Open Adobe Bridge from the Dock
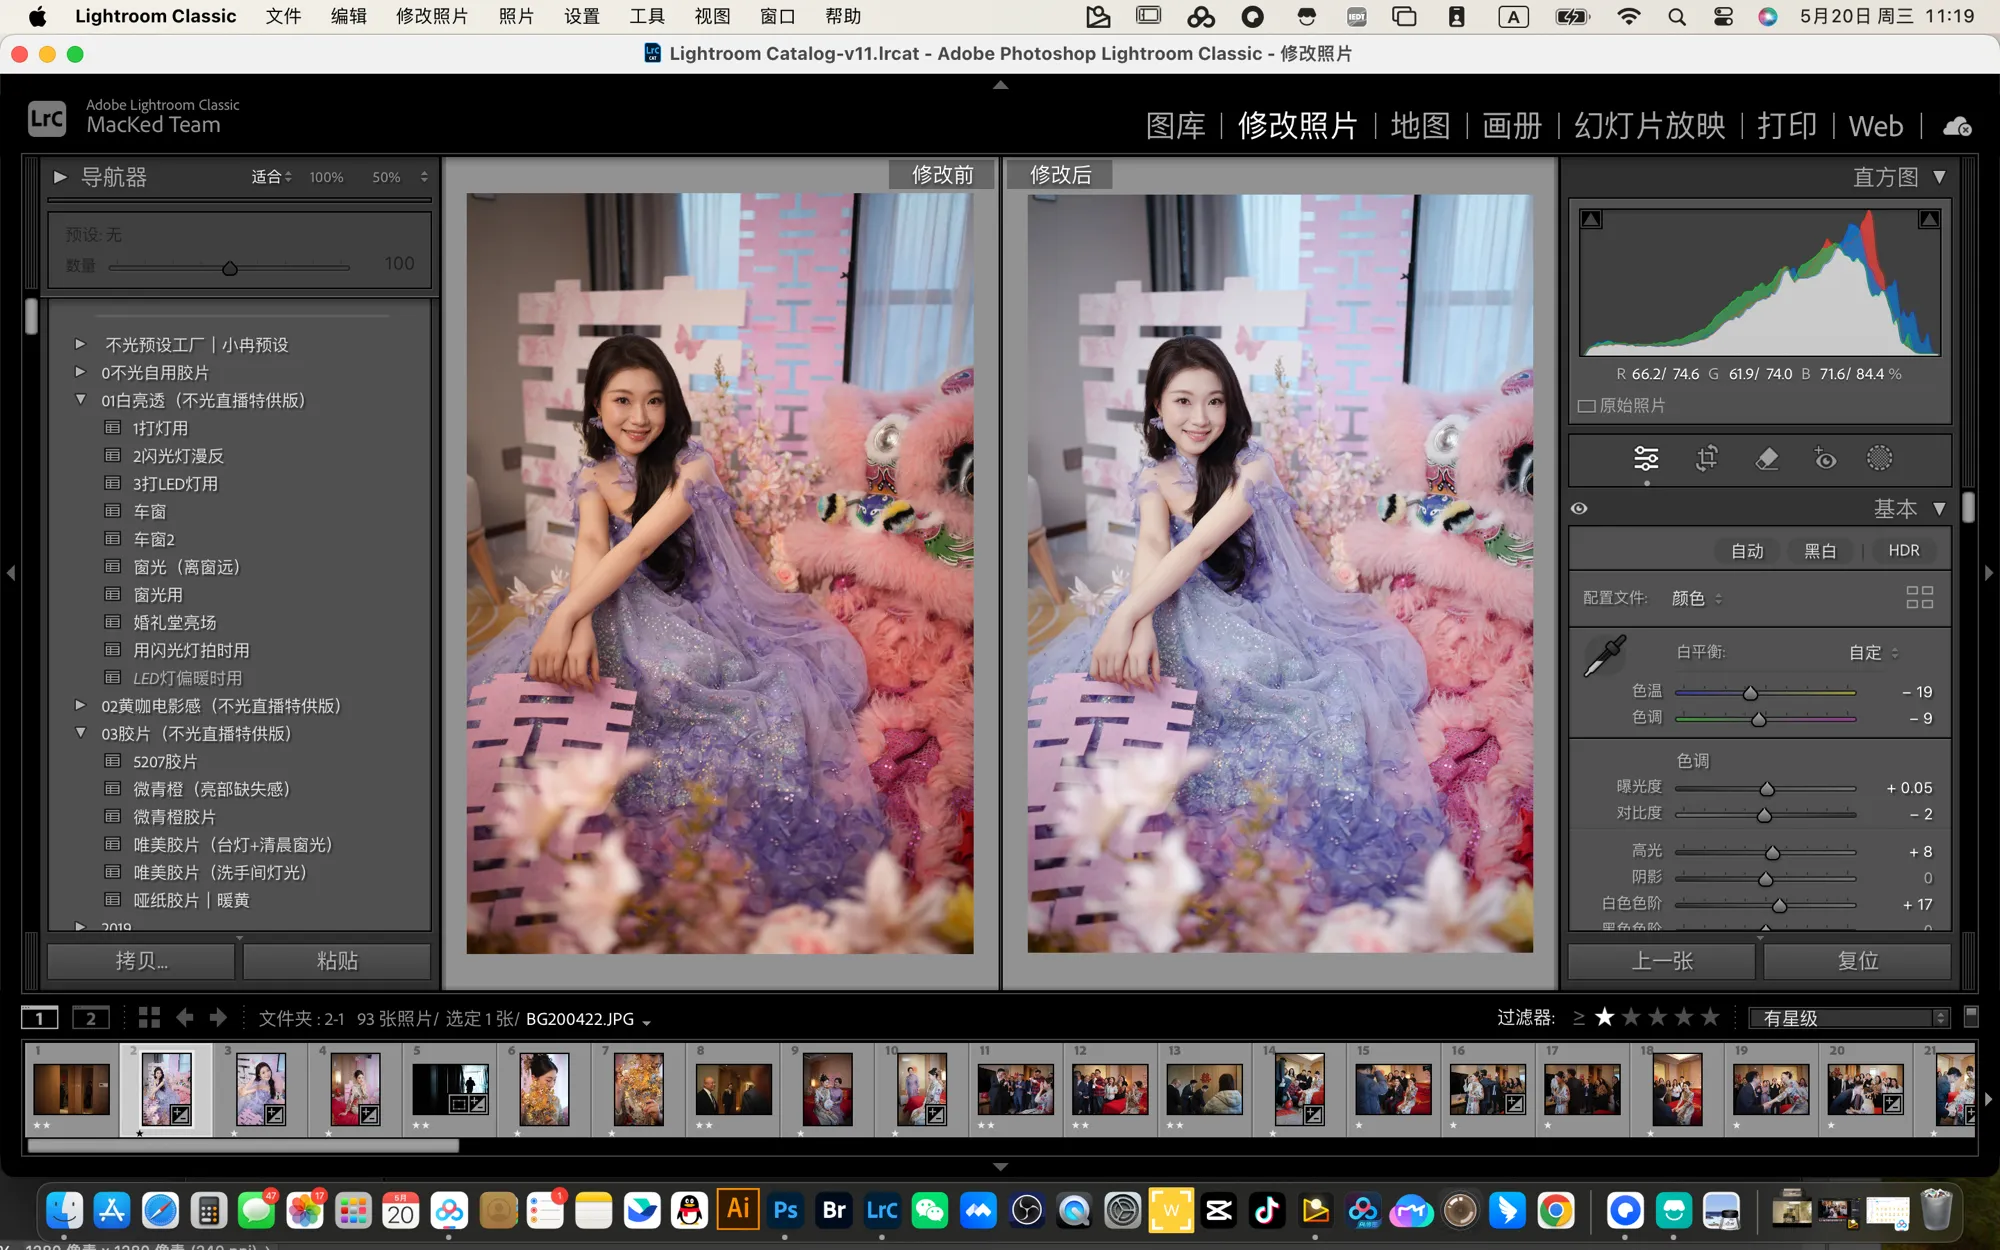This screenshot has height=1250, width=2000. click(834, 1211)
